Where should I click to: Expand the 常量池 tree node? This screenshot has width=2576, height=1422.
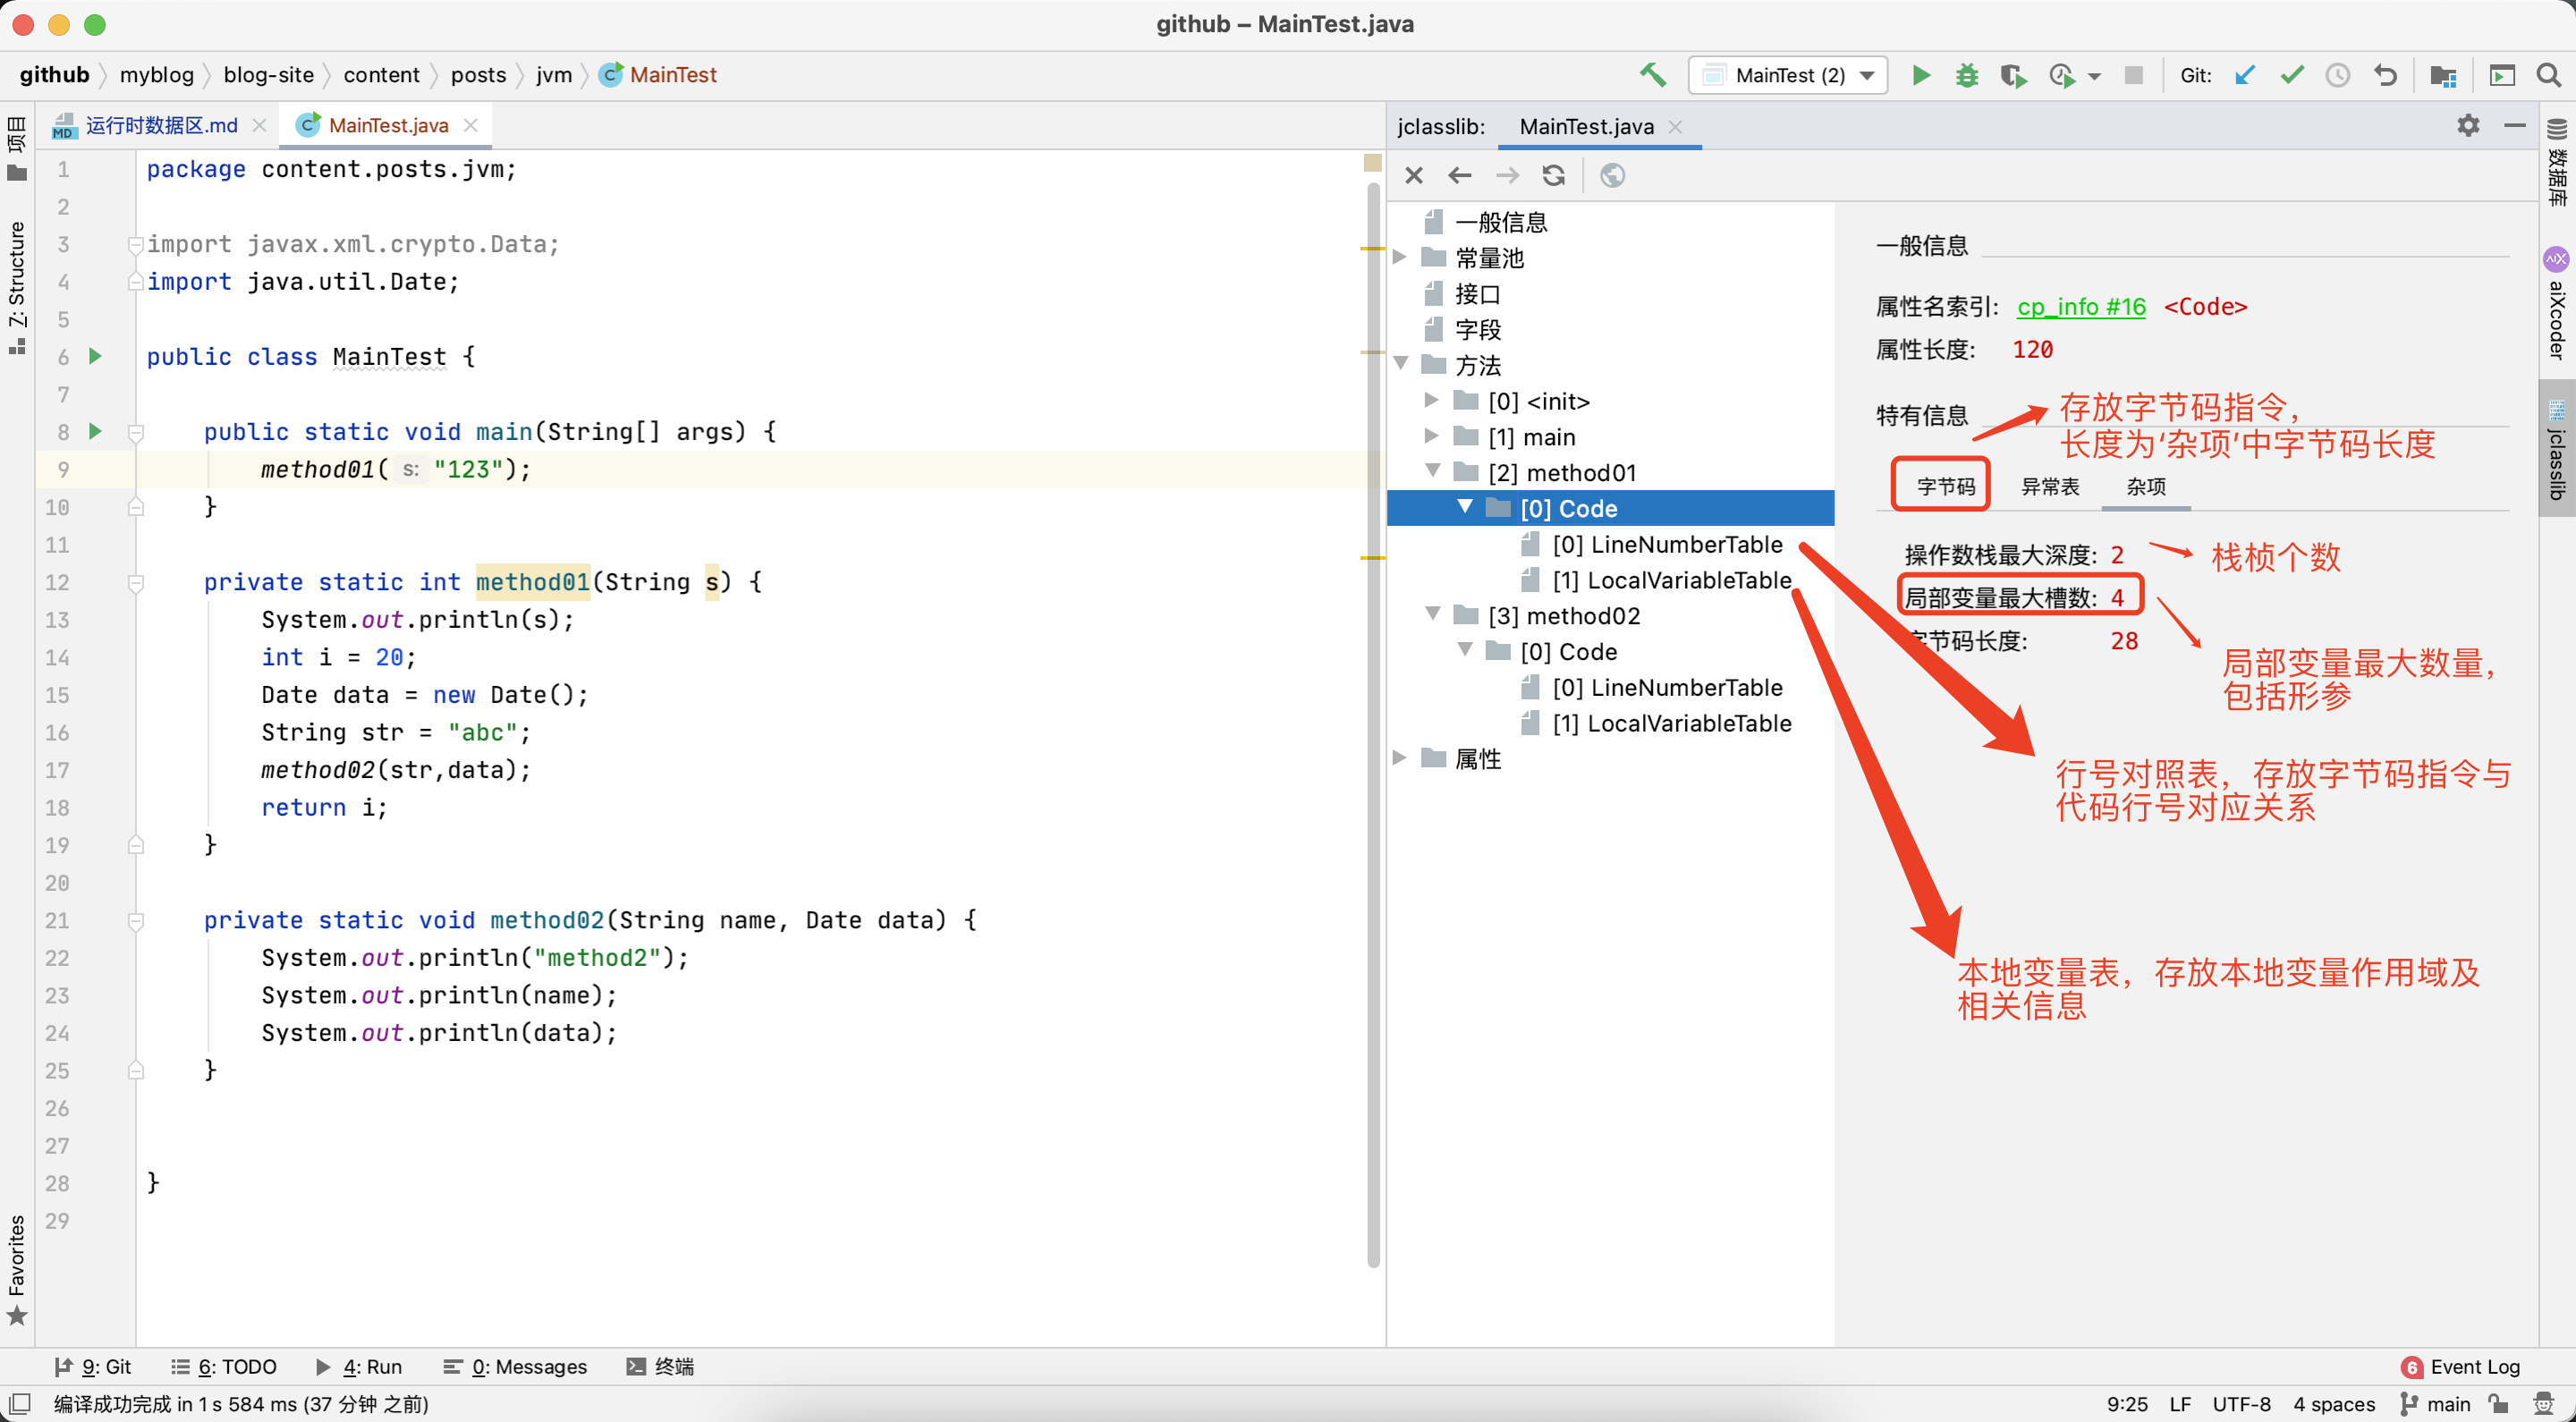(x=1401, y=257)
